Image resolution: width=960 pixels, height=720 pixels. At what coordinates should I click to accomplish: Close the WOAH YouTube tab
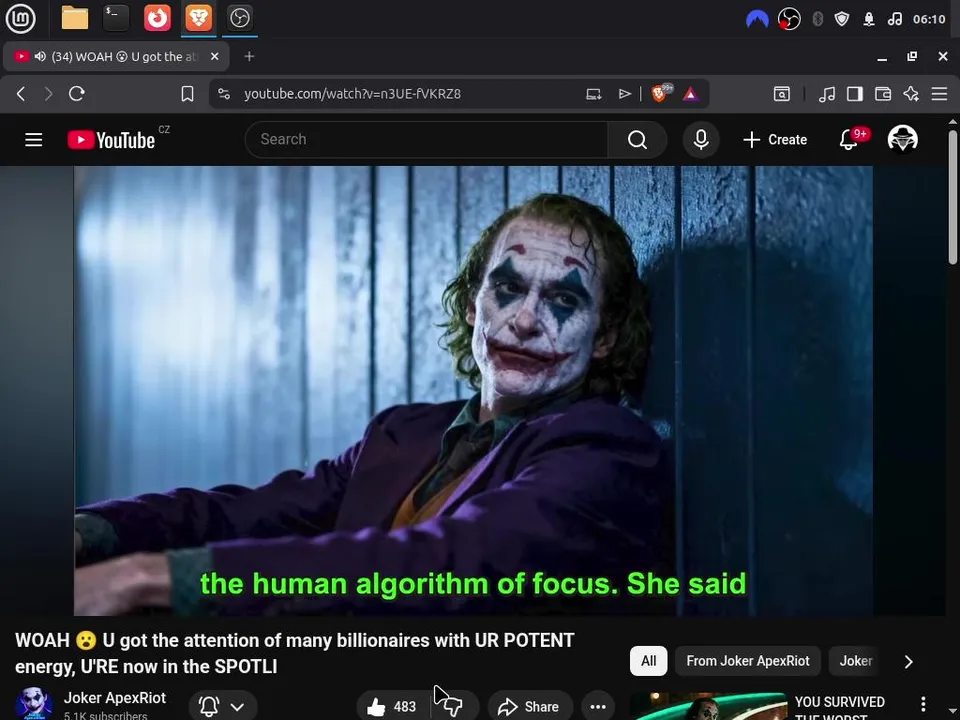[215, 56]
